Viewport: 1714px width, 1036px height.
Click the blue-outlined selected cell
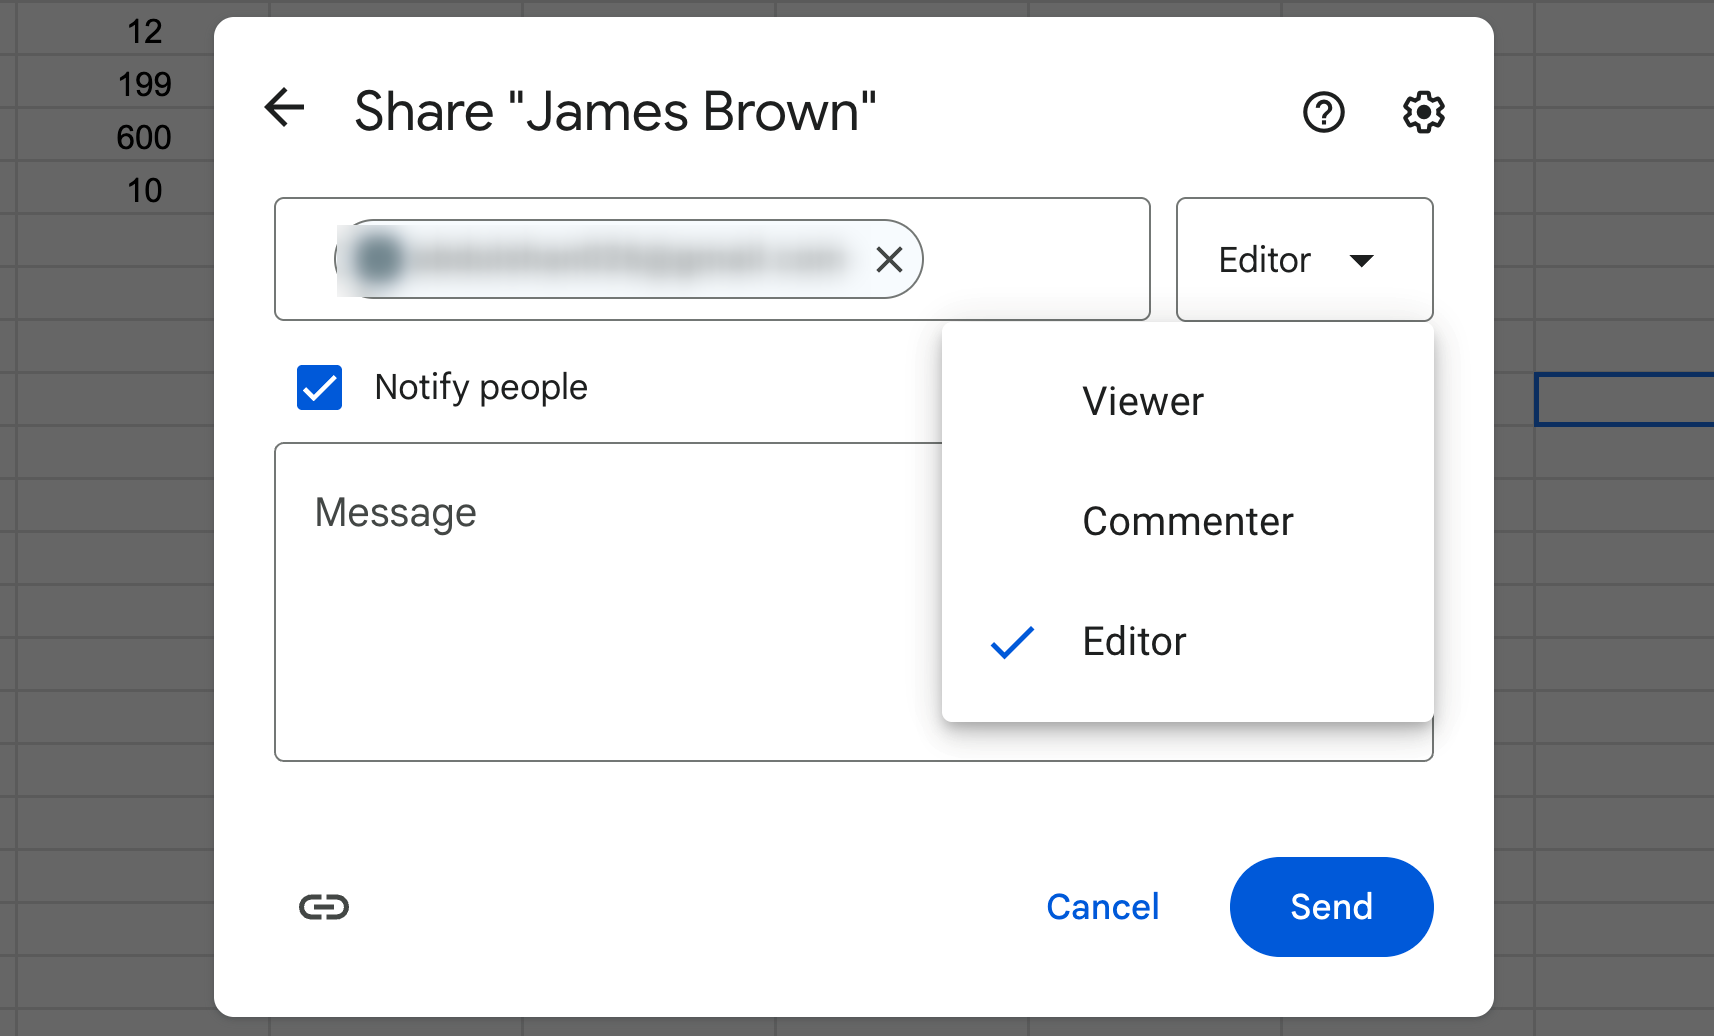(1622, 400)
